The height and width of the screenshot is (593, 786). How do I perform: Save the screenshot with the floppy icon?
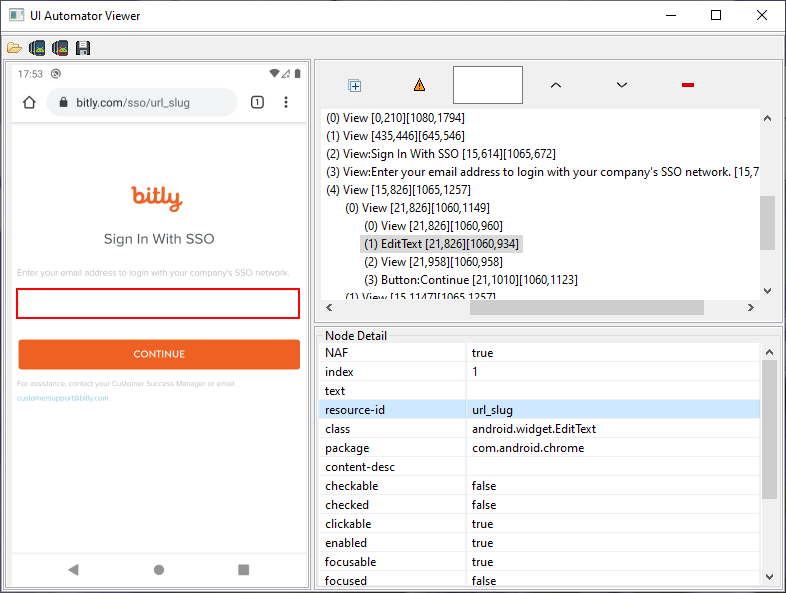point(83,48)
